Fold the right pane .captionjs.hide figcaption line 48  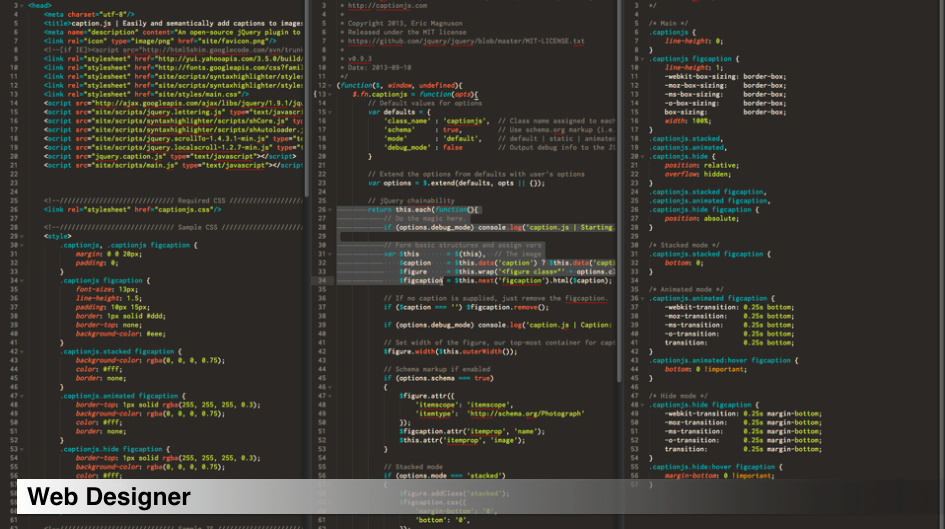pyautogui.click(x=642, y=405)
